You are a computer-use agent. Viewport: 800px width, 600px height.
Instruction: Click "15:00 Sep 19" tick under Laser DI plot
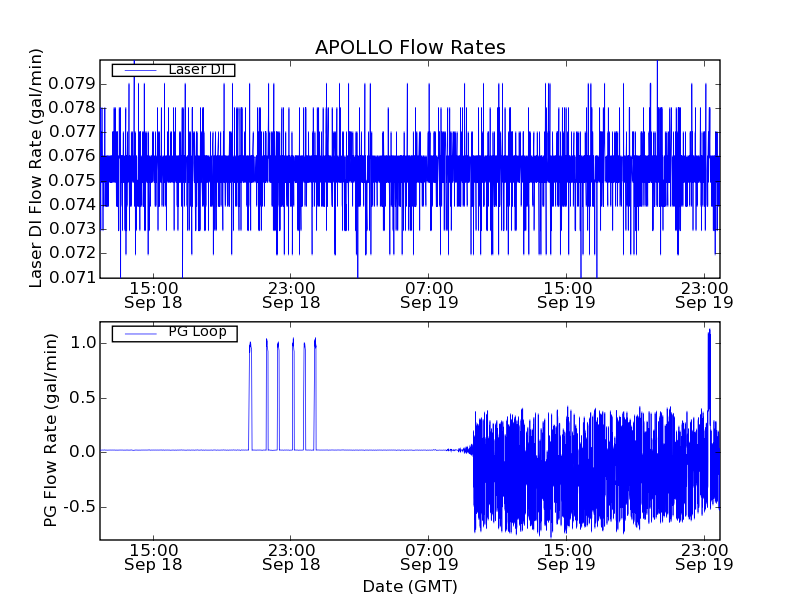566,295
